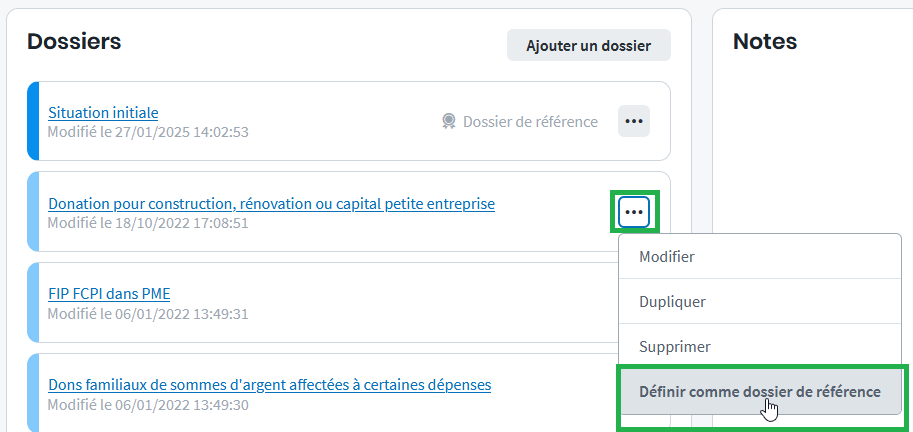Select Supprimer to delete the dossier
Viewport: 913px width, 432px height.
pyautogui.click(x=675, y=347)
